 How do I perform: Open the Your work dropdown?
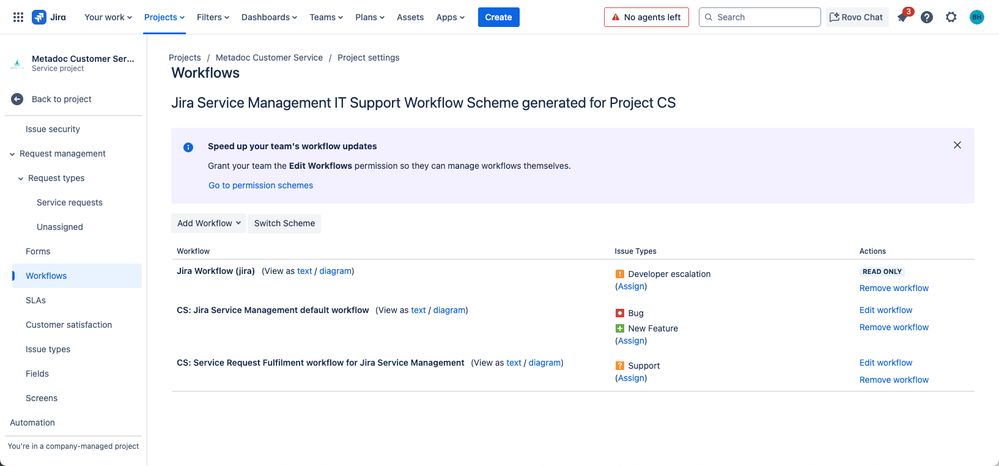point(108,17)
